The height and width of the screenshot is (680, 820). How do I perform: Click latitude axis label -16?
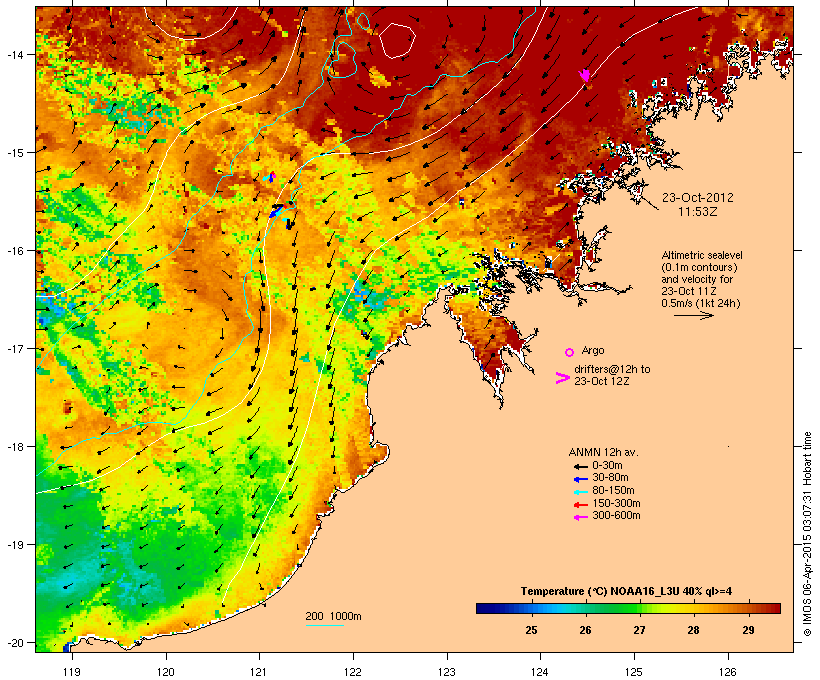pyautogui.click(x=14, y=251)
